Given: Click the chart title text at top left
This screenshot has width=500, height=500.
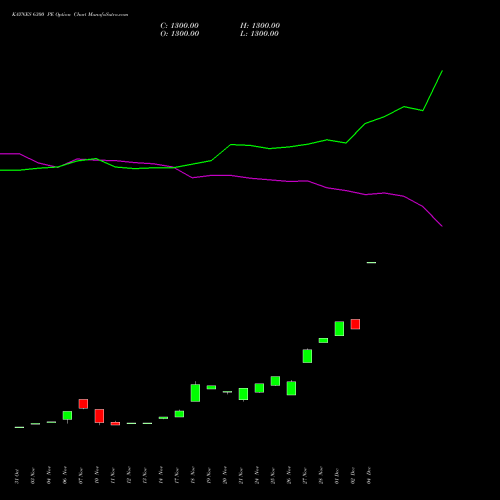Looking at the screenshot, I should pyautogui.click(x=70, y=15).
